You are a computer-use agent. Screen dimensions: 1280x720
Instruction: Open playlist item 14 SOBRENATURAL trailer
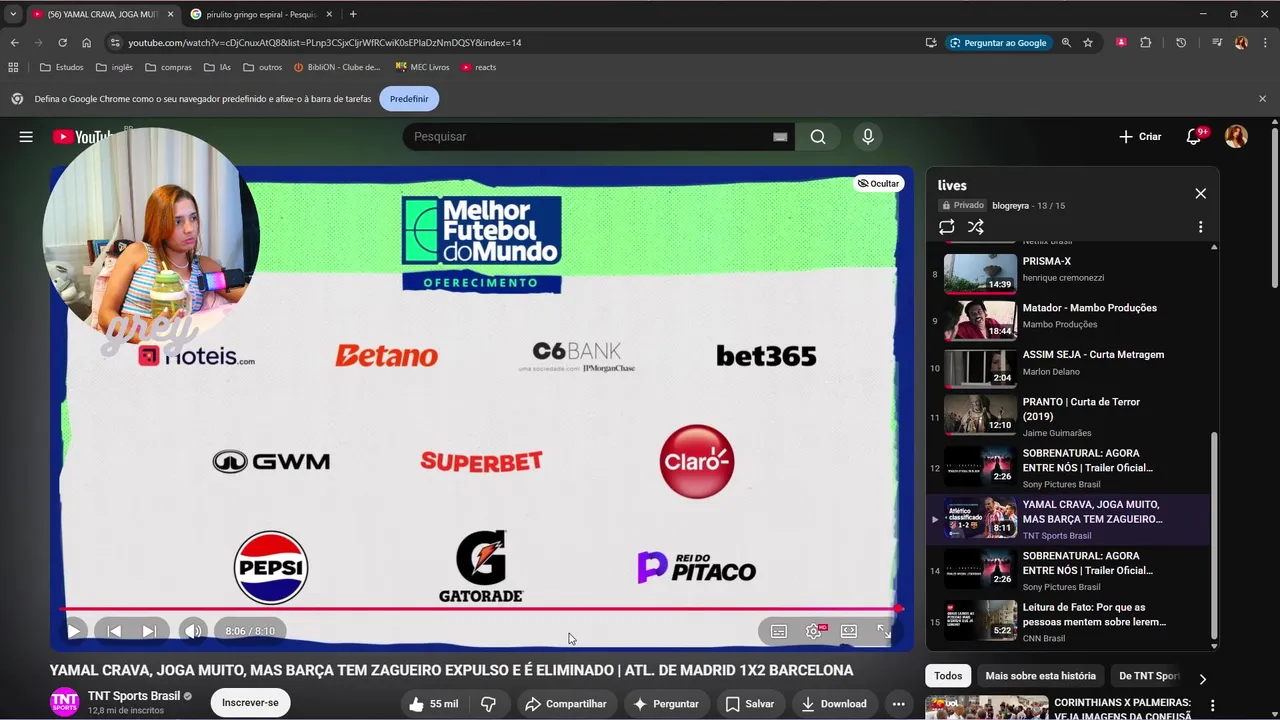click(1067, 570)
